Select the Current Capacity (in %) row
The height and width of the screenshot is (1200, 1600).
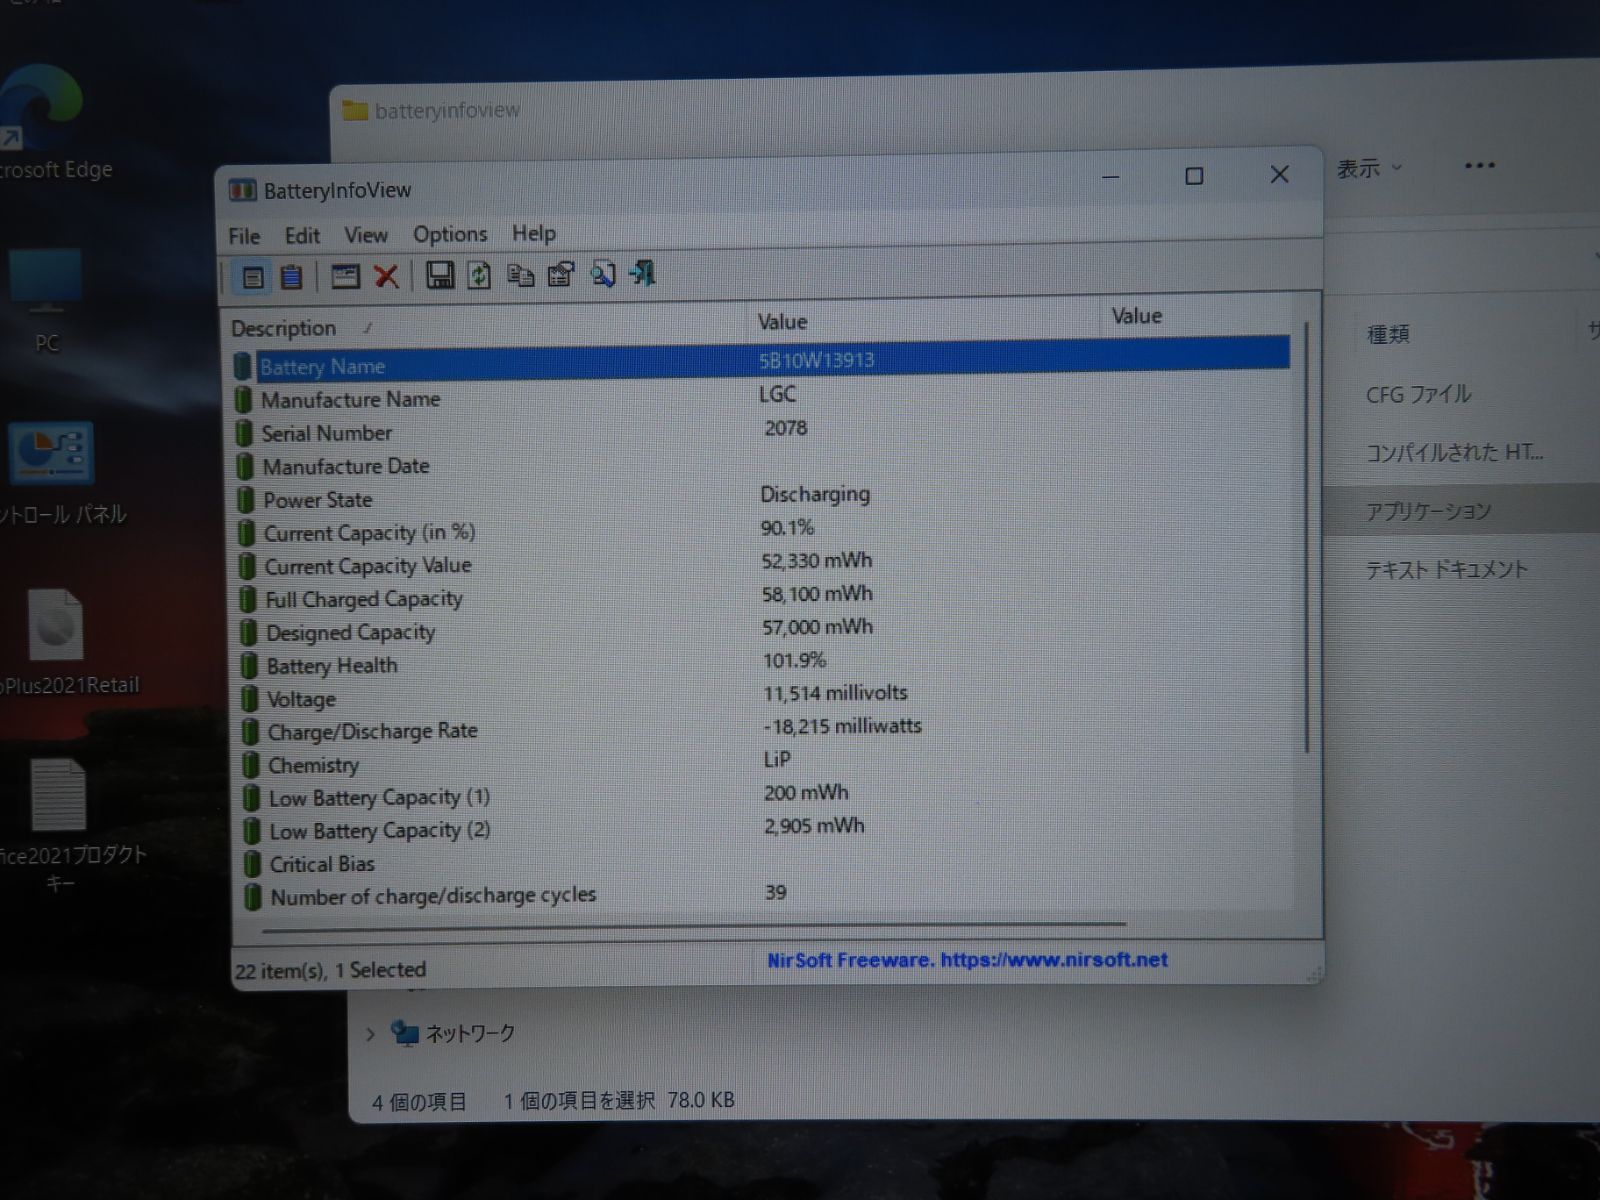click(x=762, y=529)
